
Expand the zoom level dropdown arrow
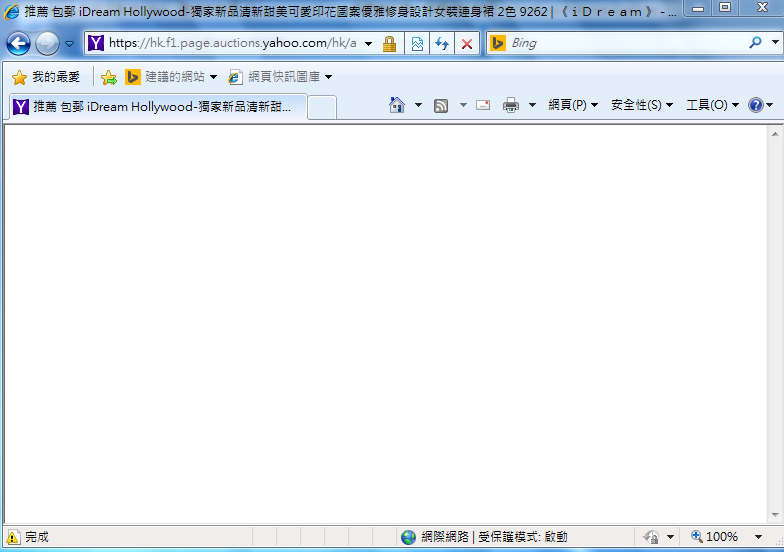click(758, 537)
